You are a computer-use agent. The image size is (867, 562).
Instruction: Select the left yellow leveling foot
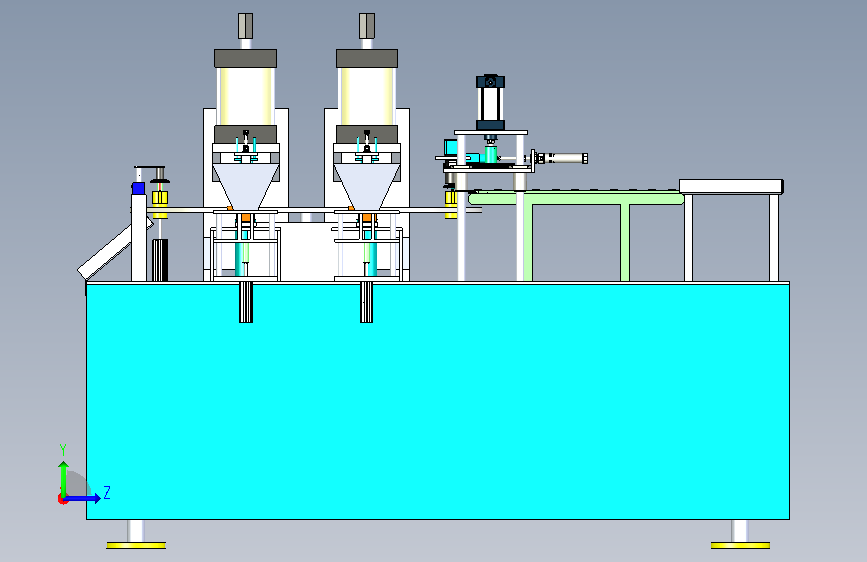pos(136,545)
